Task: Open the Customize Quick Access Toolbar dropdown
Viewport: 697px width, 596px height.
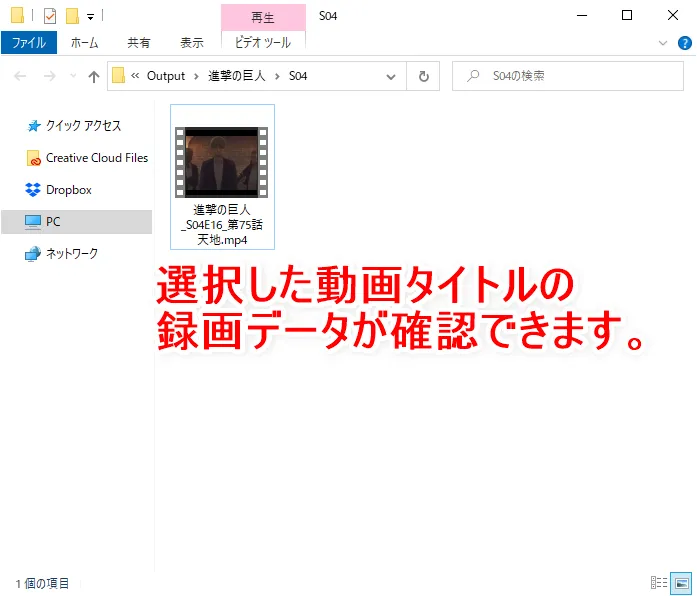Action: [90, 17]
